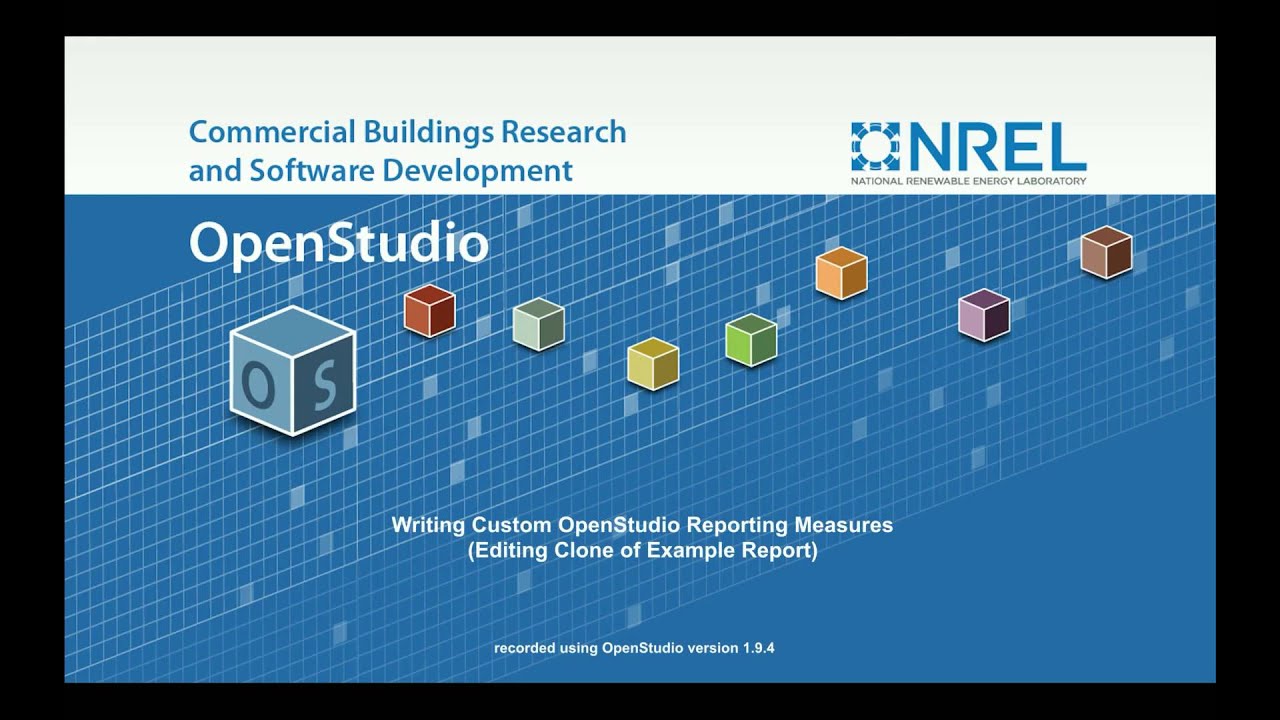Click the orange cube icon
1280x720 pixels.
click(x=841, y=273)
